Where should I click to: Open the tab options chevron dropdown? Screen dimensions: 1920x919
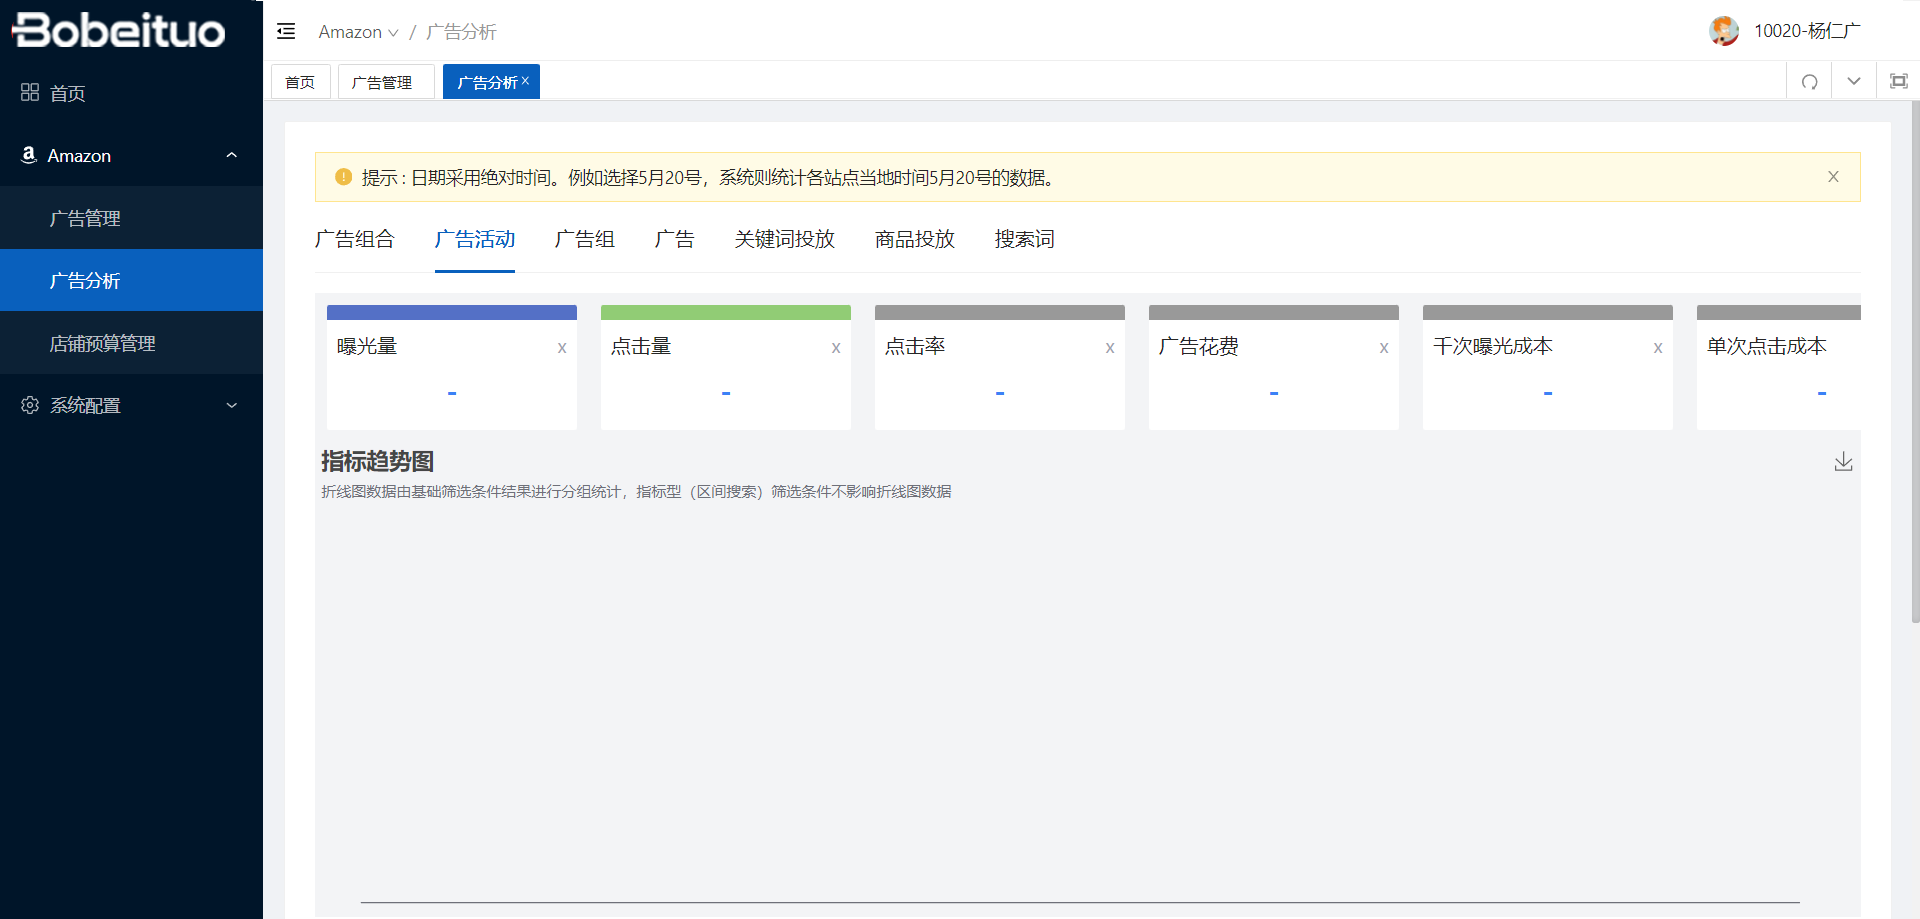click(1854, 81)
